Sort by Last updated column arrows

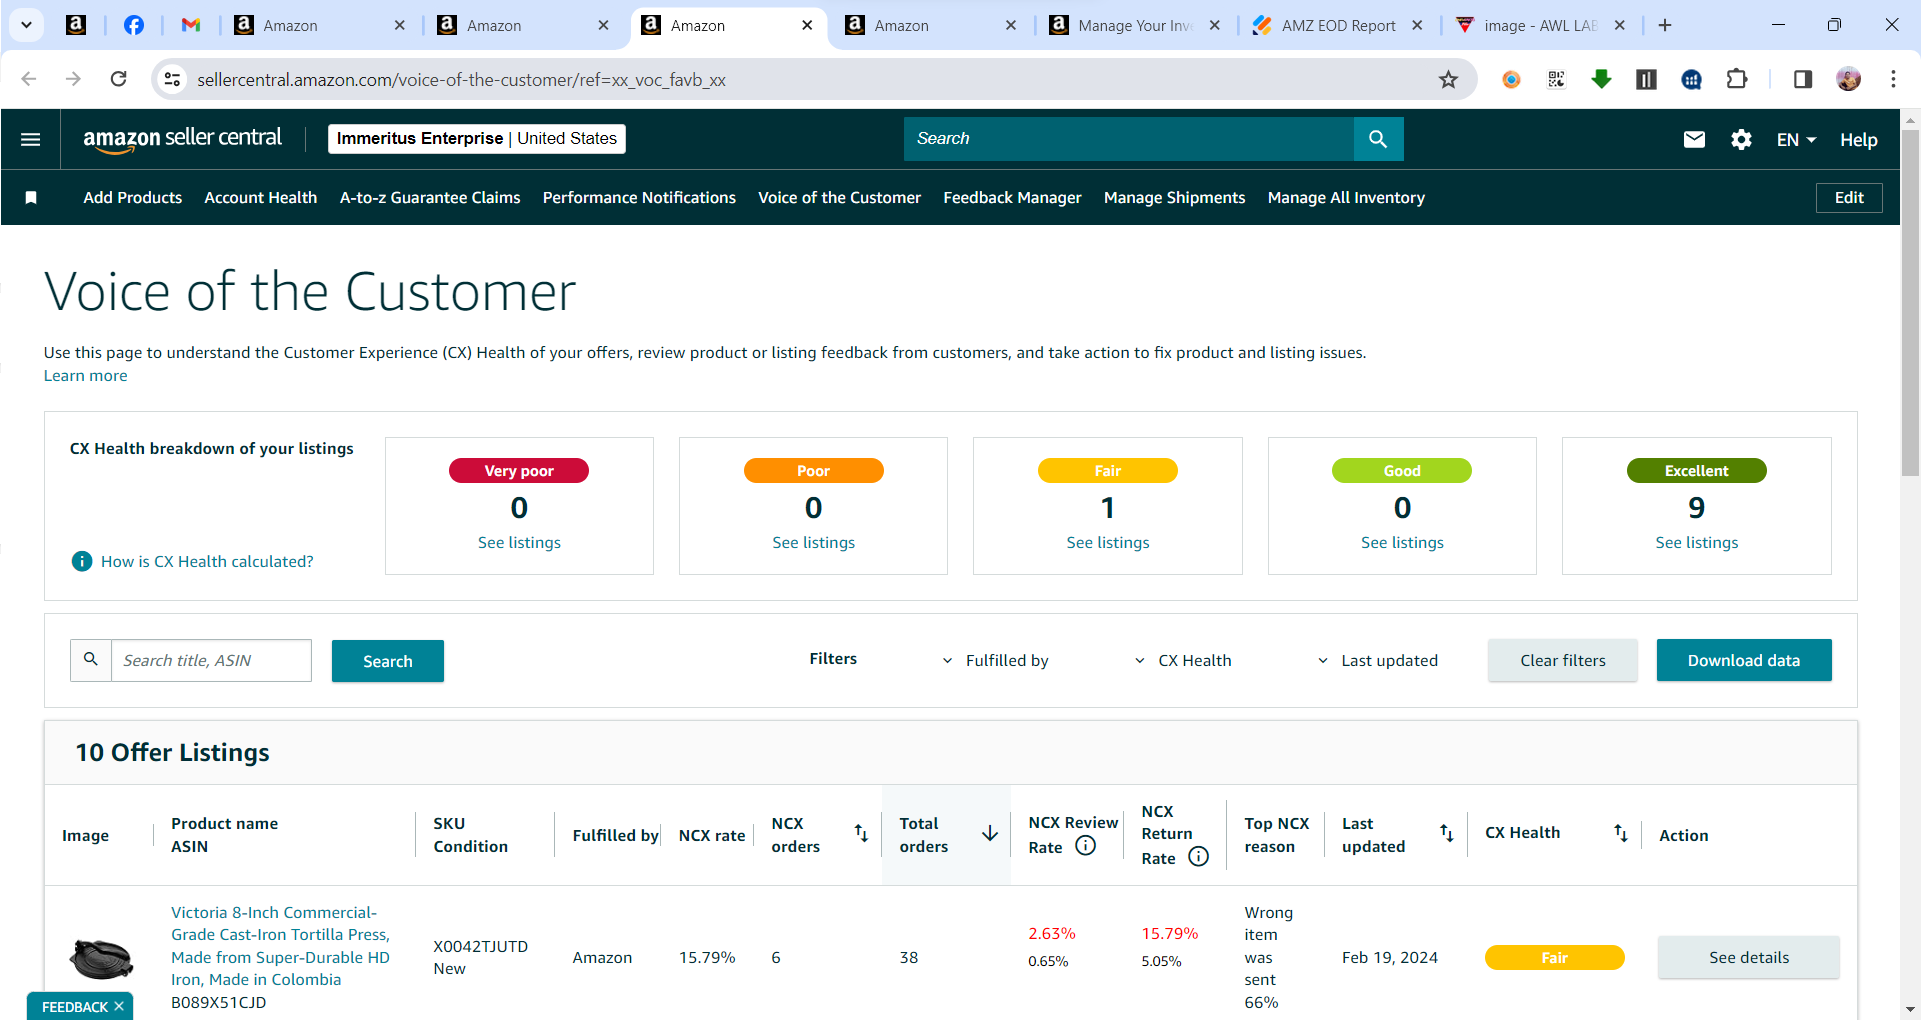[x=1446, y=833]
